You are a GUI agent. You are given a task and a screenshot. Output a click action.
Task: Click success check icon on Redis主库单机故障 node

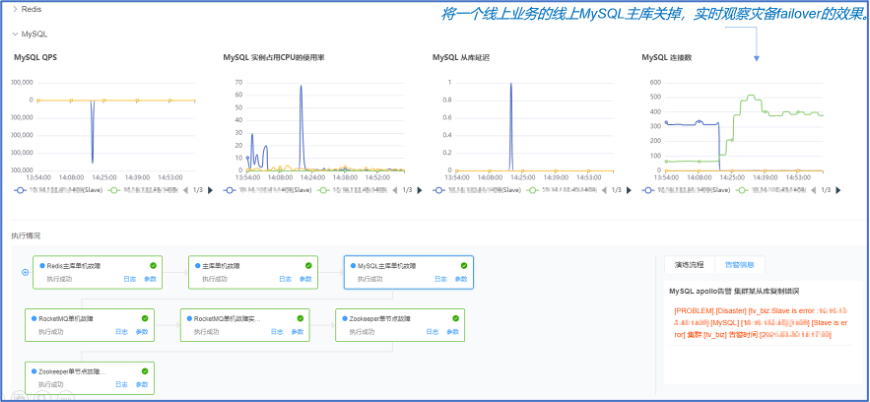[153, 266]
